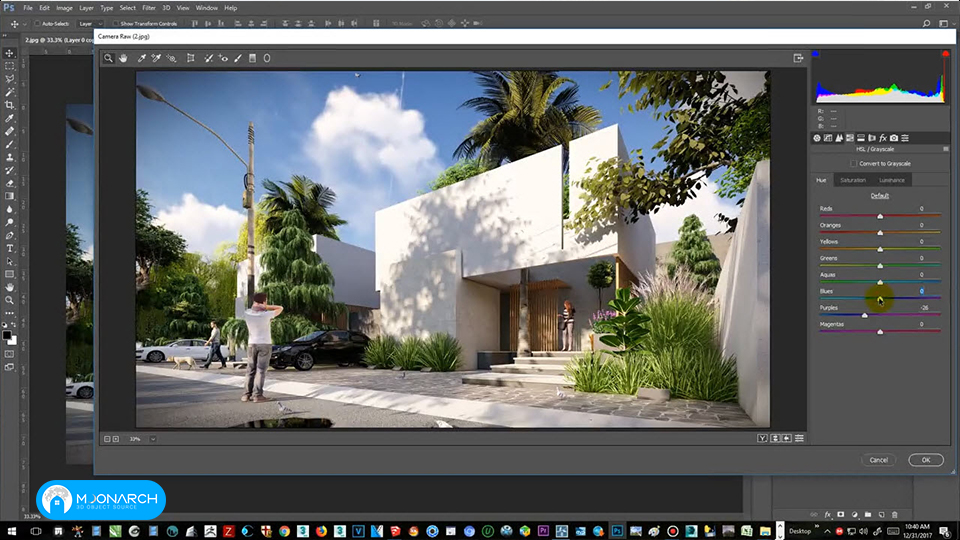The image size is (960, 540).
Task: Select the Crop tool in Photoshop toolbar
Action: (x=9, y=105)
